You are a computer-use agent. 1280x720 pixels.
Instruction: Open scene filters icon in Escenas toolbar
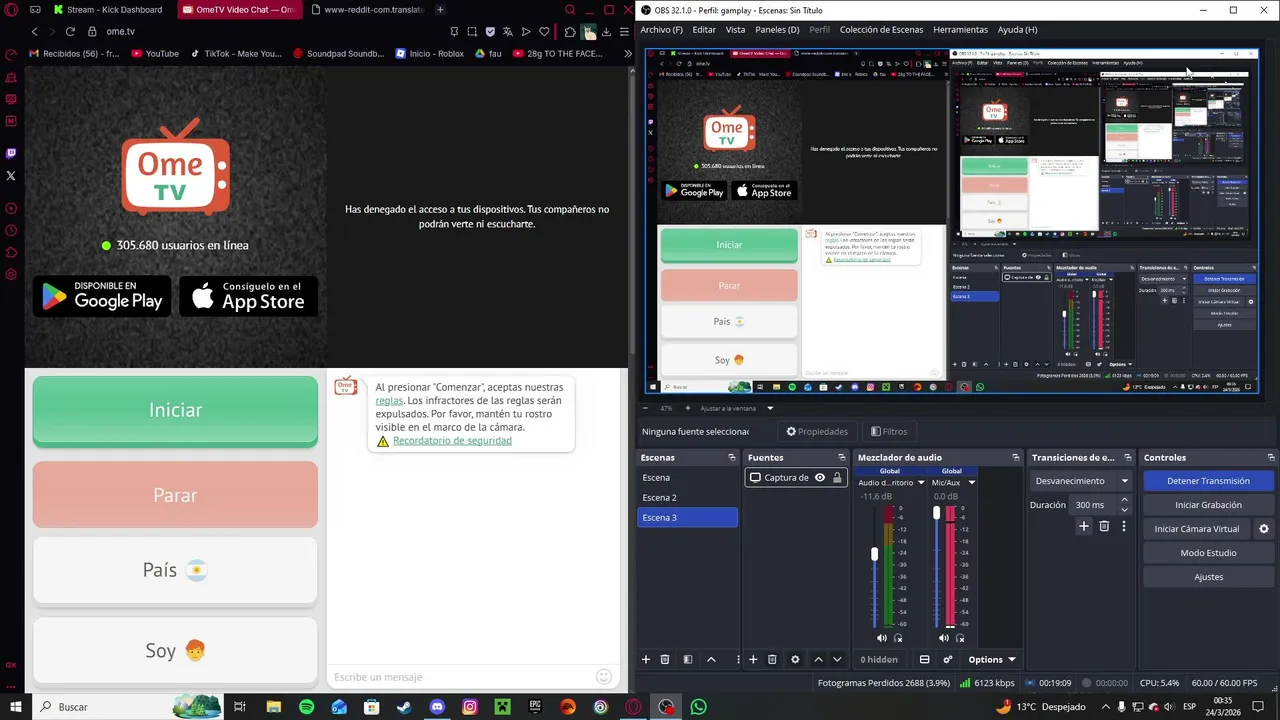click(688, 659)
